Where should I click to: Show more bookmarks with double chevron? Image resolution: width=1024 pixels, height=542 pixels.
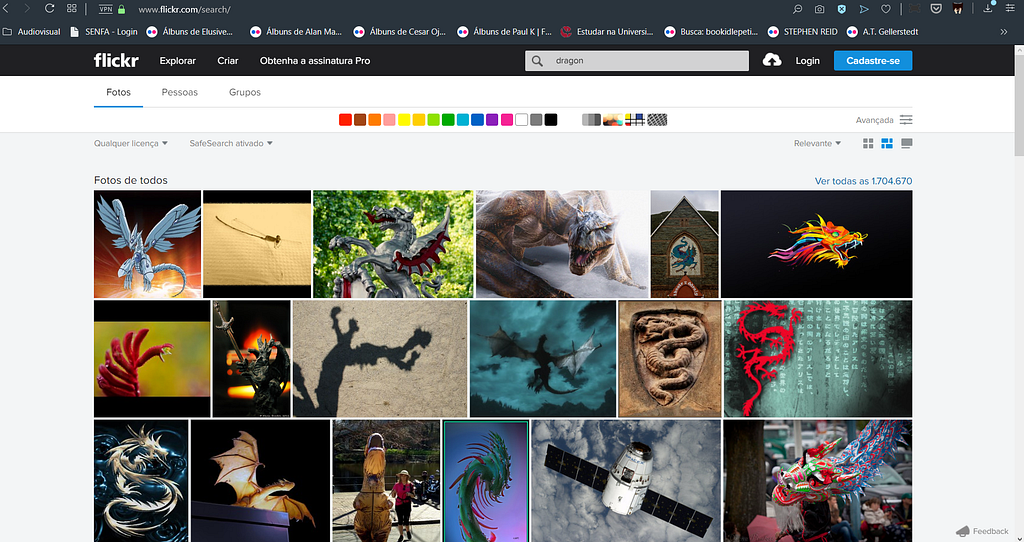pyautogui.click(x=1004, y=31)
